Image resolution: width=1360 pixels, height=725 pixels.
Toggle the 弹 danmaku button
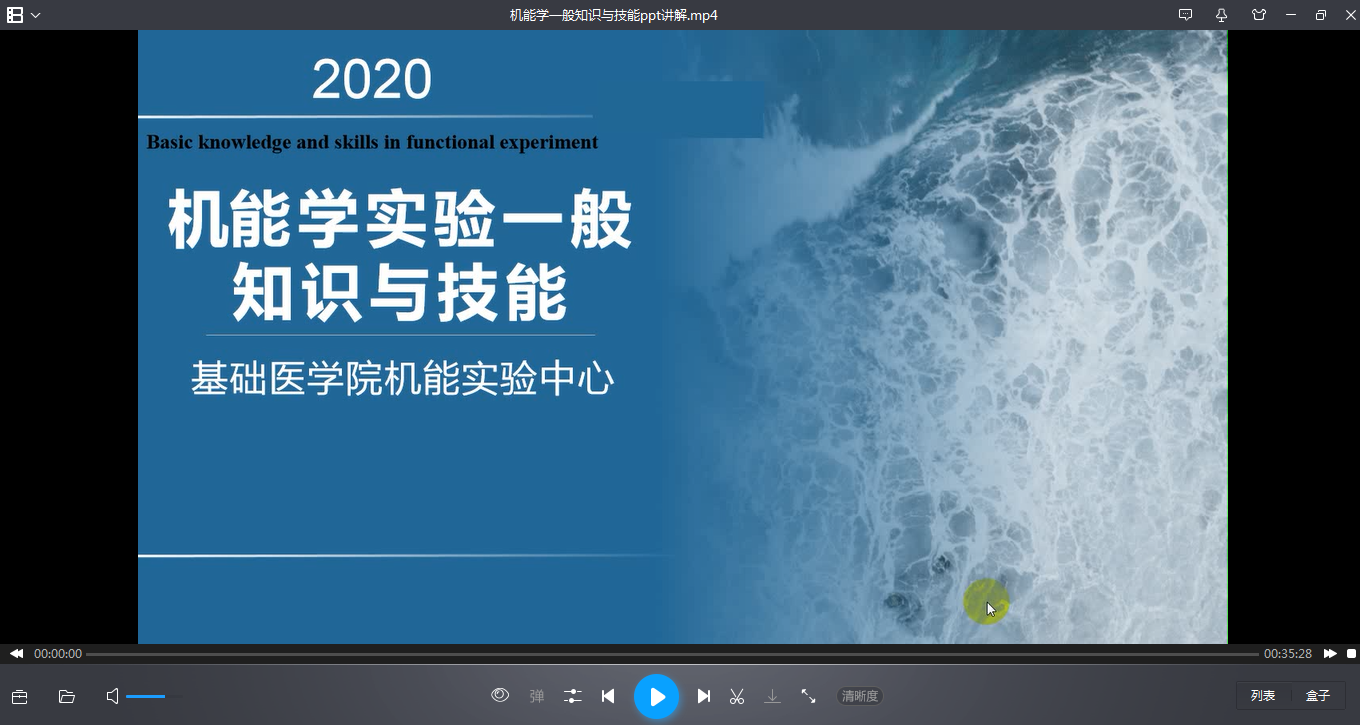[x=537, y=696]
